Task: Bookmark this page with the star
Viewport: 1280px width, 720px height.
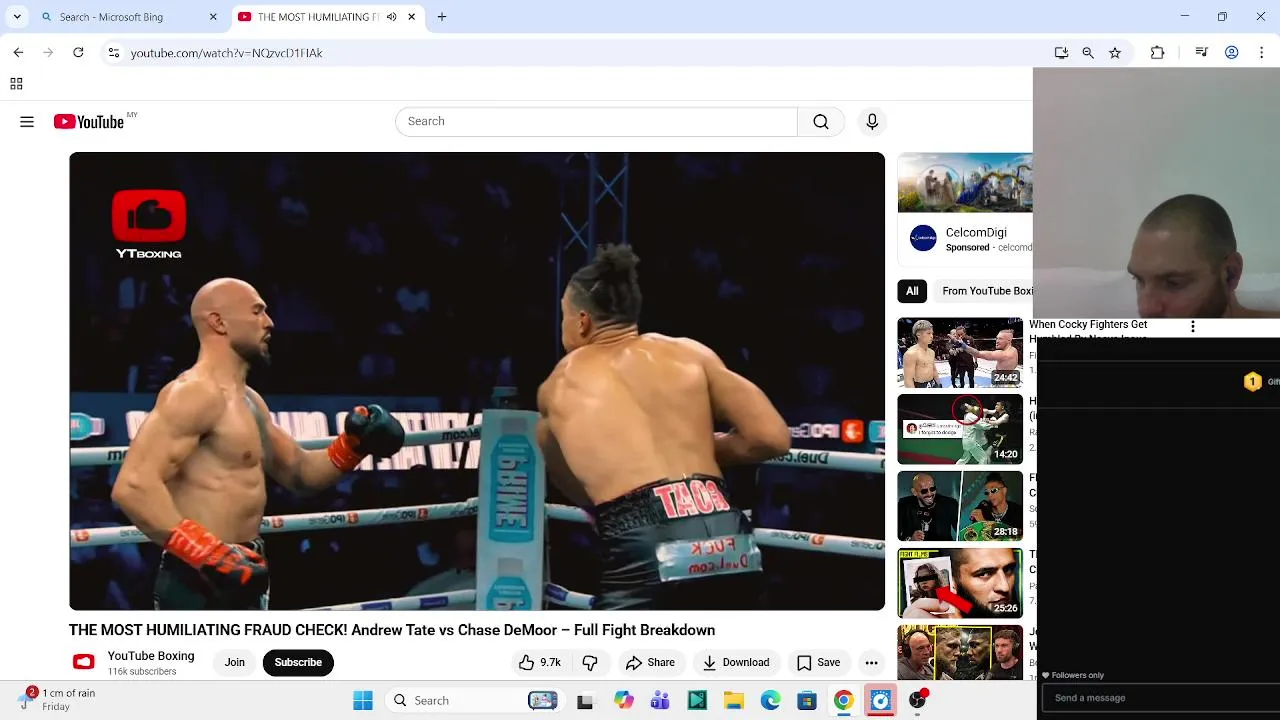Action: tap(1115, 53)
